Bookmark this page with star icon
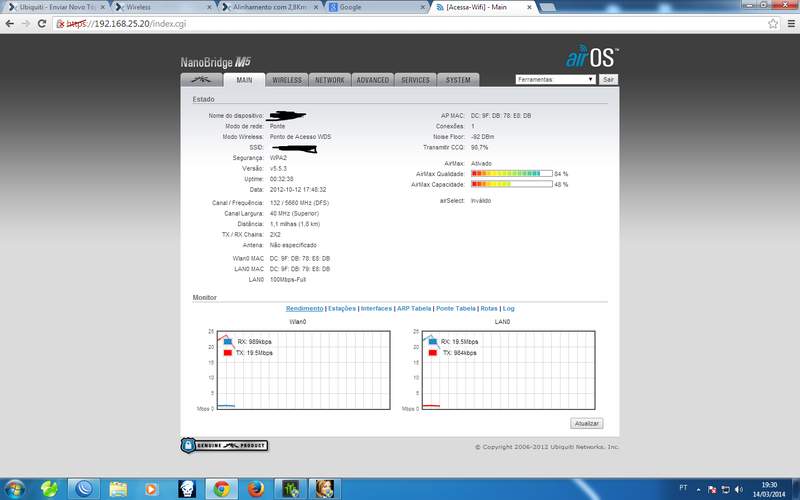 (773, 23)
